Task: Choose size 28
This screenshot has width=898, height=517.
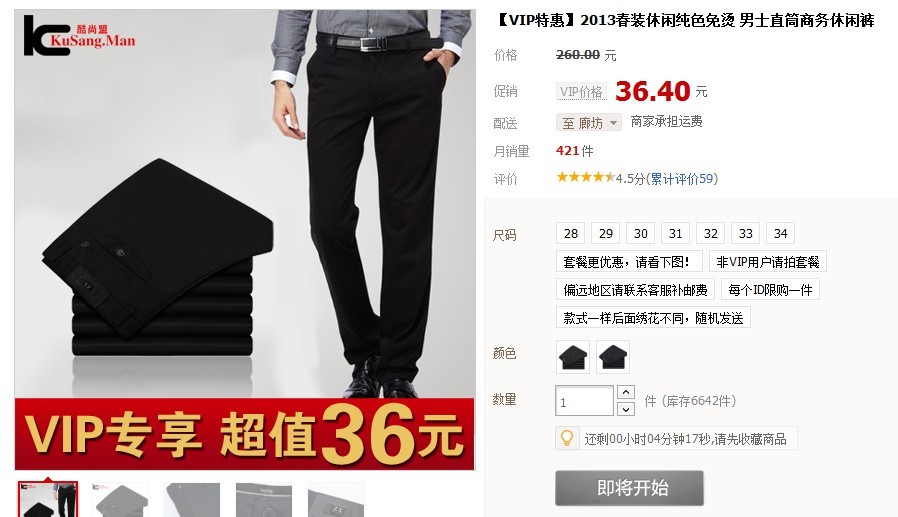Action: 571,234
